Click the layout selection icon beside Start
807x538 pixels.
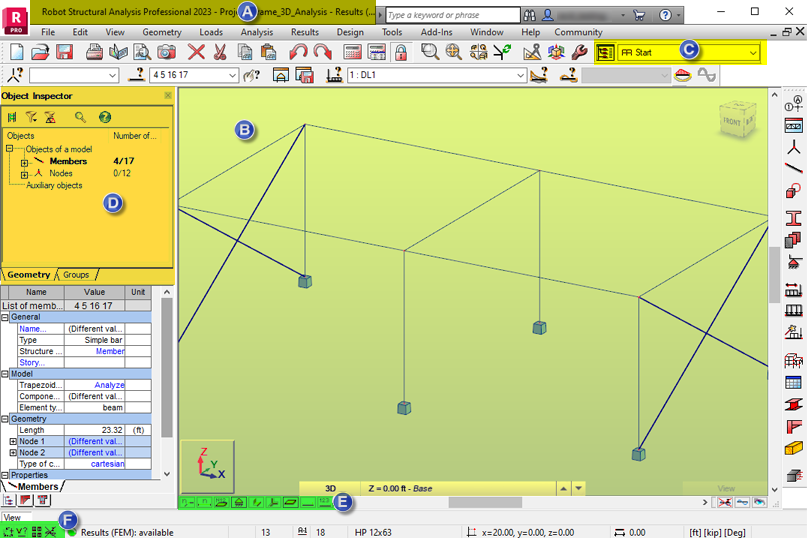tap(605, 53)
